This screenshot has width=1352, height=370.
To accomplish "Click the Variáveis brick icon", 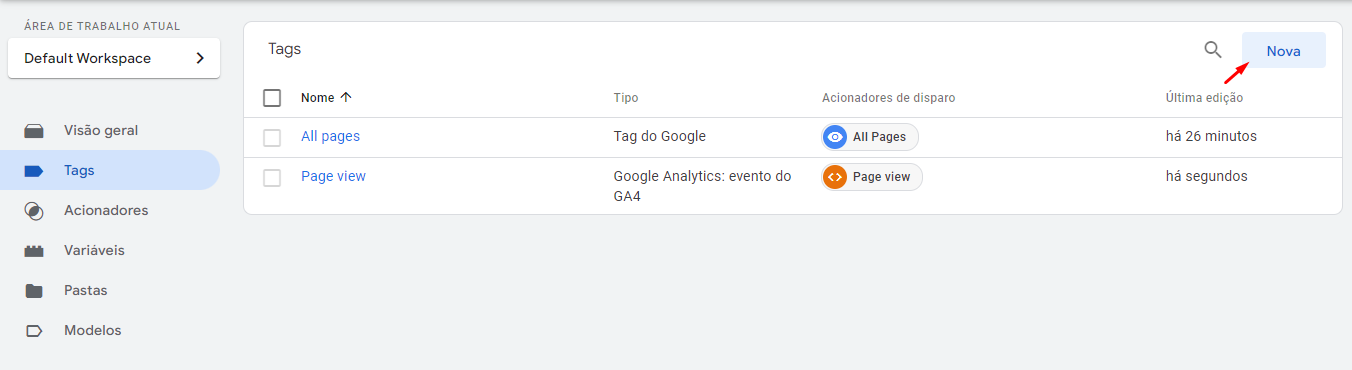I will pos(34,251).
